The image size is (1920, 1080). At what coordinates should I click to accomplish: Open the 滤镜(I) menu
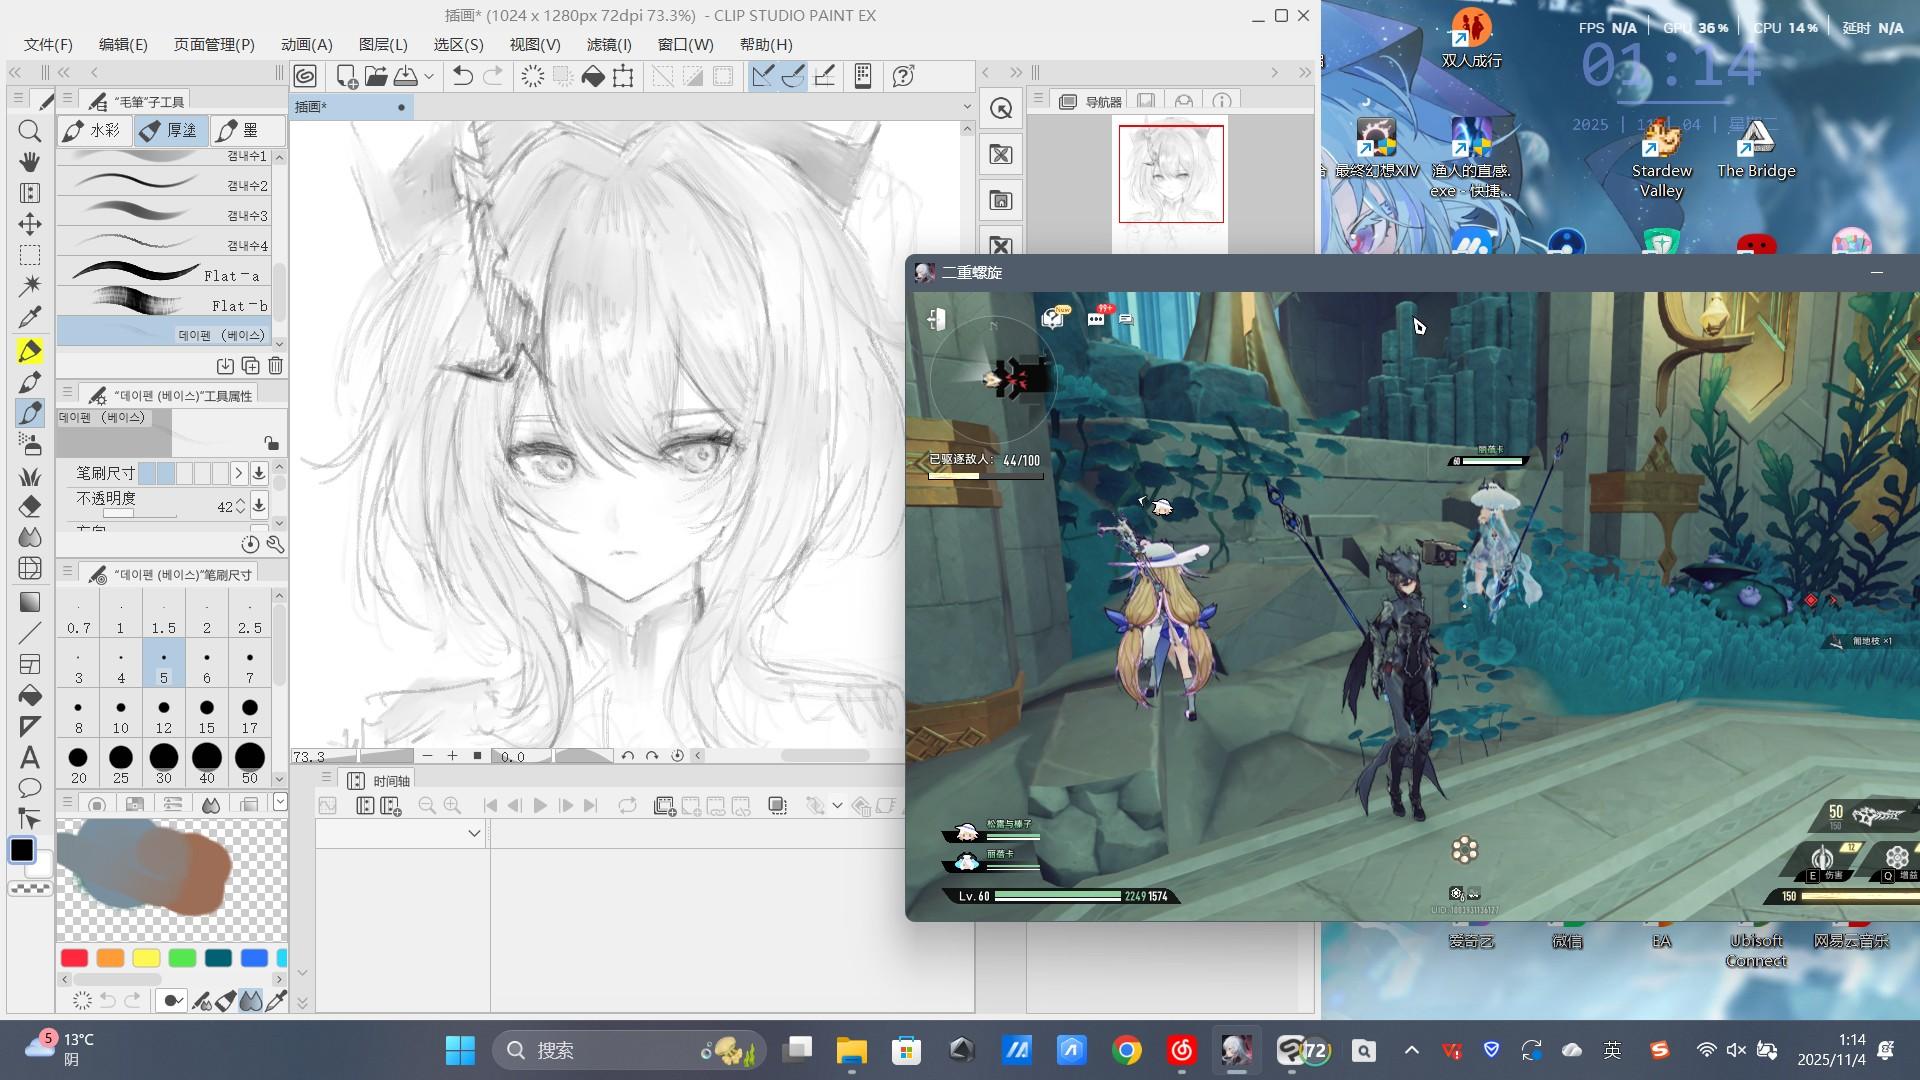(x=609, y=44)
